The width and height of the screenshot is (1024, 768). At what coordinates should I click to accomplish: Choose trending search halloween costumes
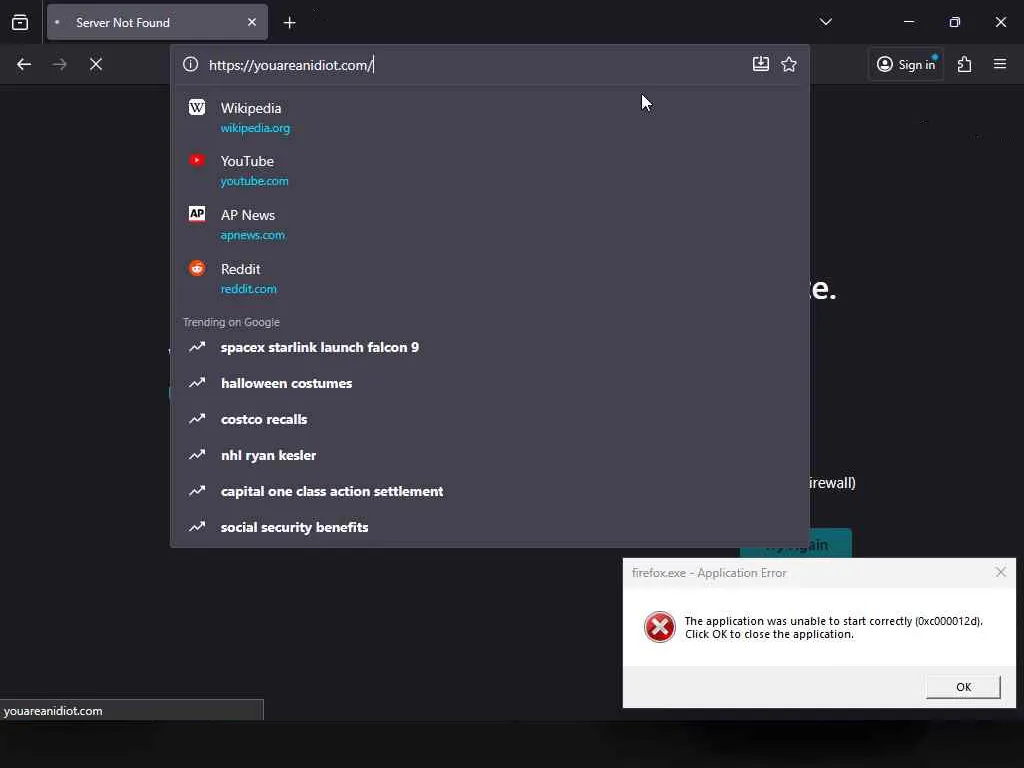[x=490, y=383]
